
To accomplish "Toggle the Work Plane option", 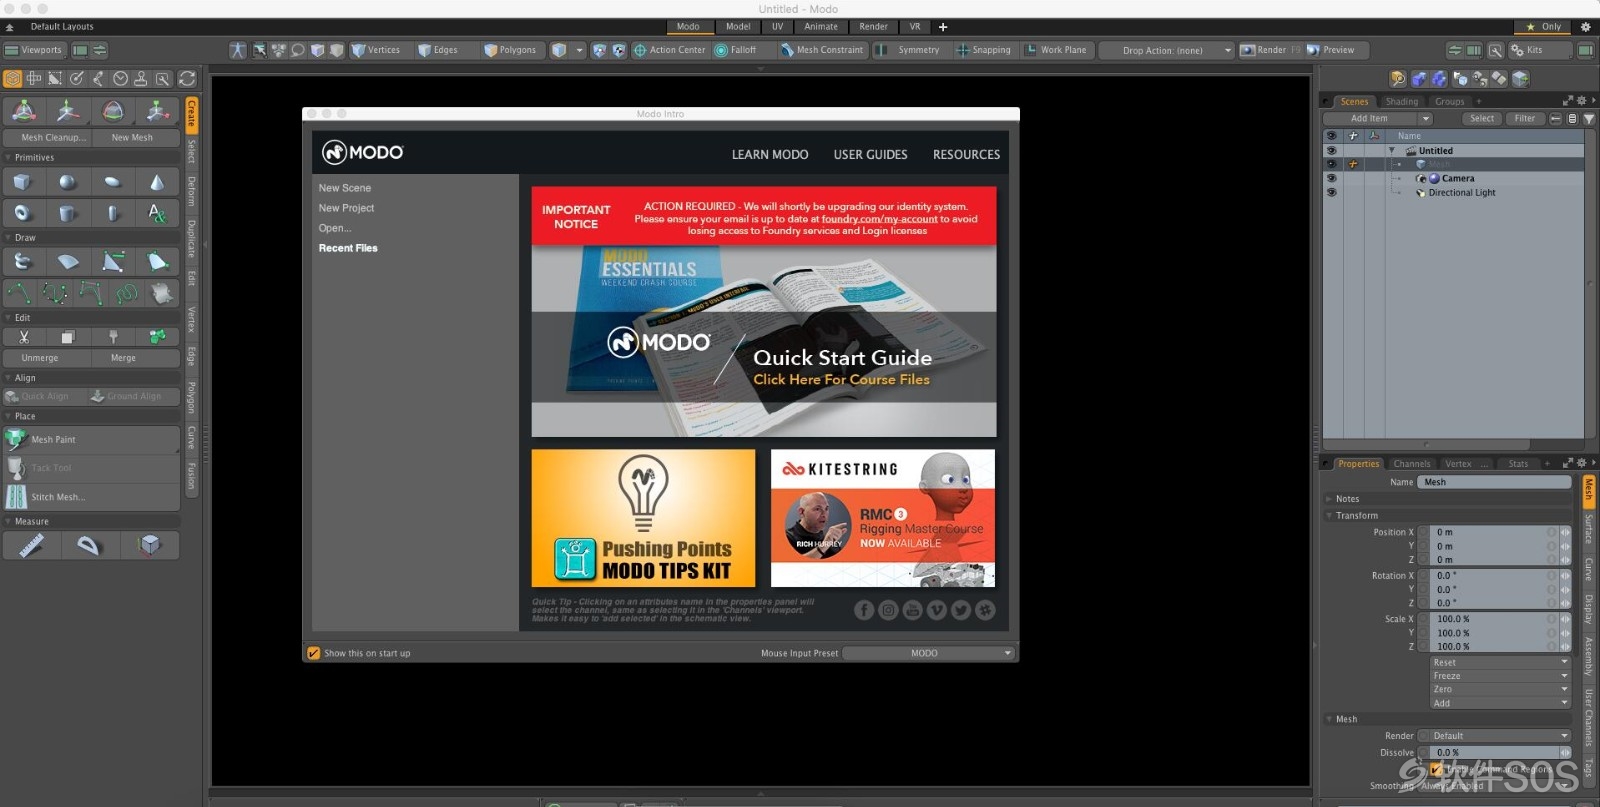I will [1056, 50].
